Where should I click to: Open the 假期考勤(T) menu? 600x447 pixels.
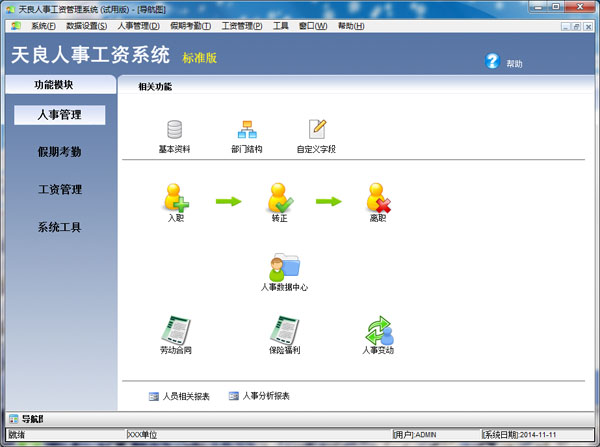point(190,26)
